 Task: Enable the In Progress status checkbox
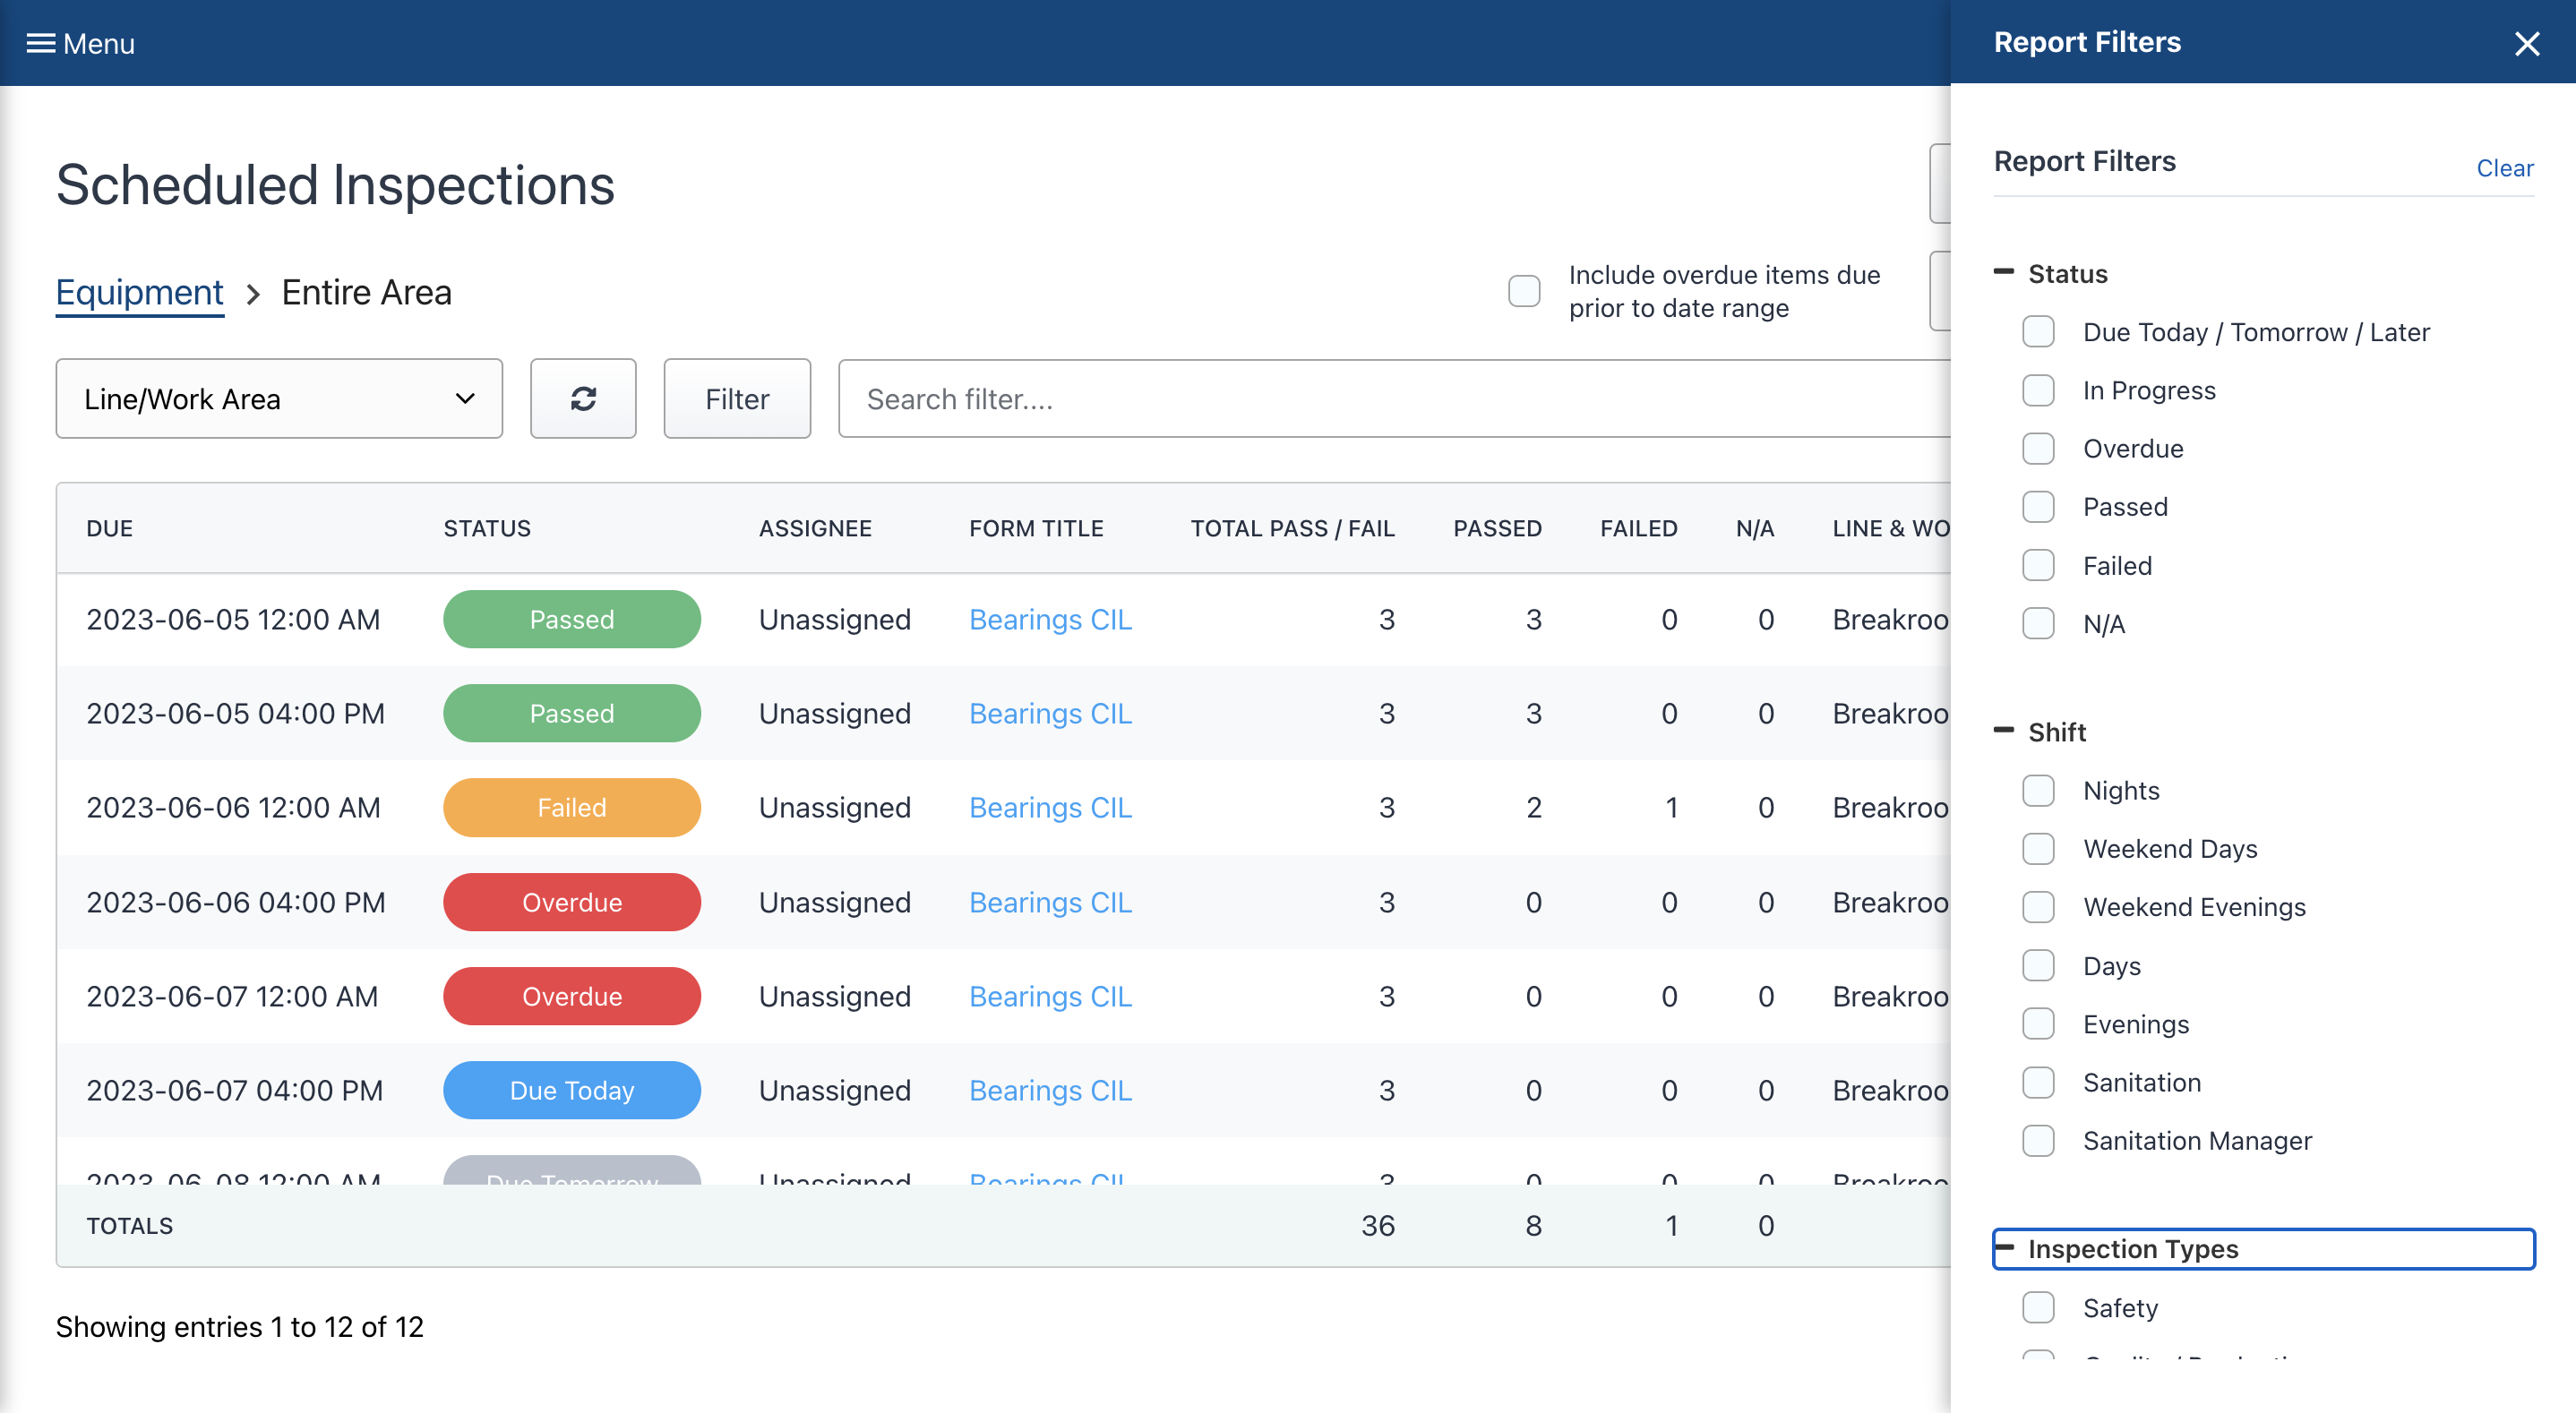tap(2038, 390)
